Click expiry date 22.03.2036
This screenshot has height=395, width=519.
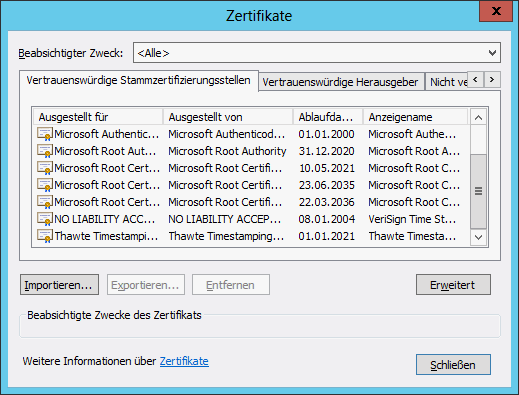(326, 202)
